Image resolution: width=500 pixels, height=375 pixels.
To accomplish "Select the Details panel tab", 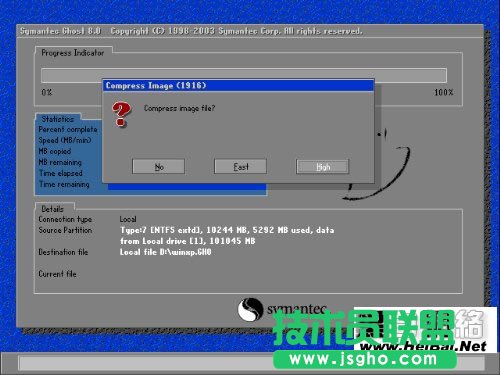I will point(52,209).
